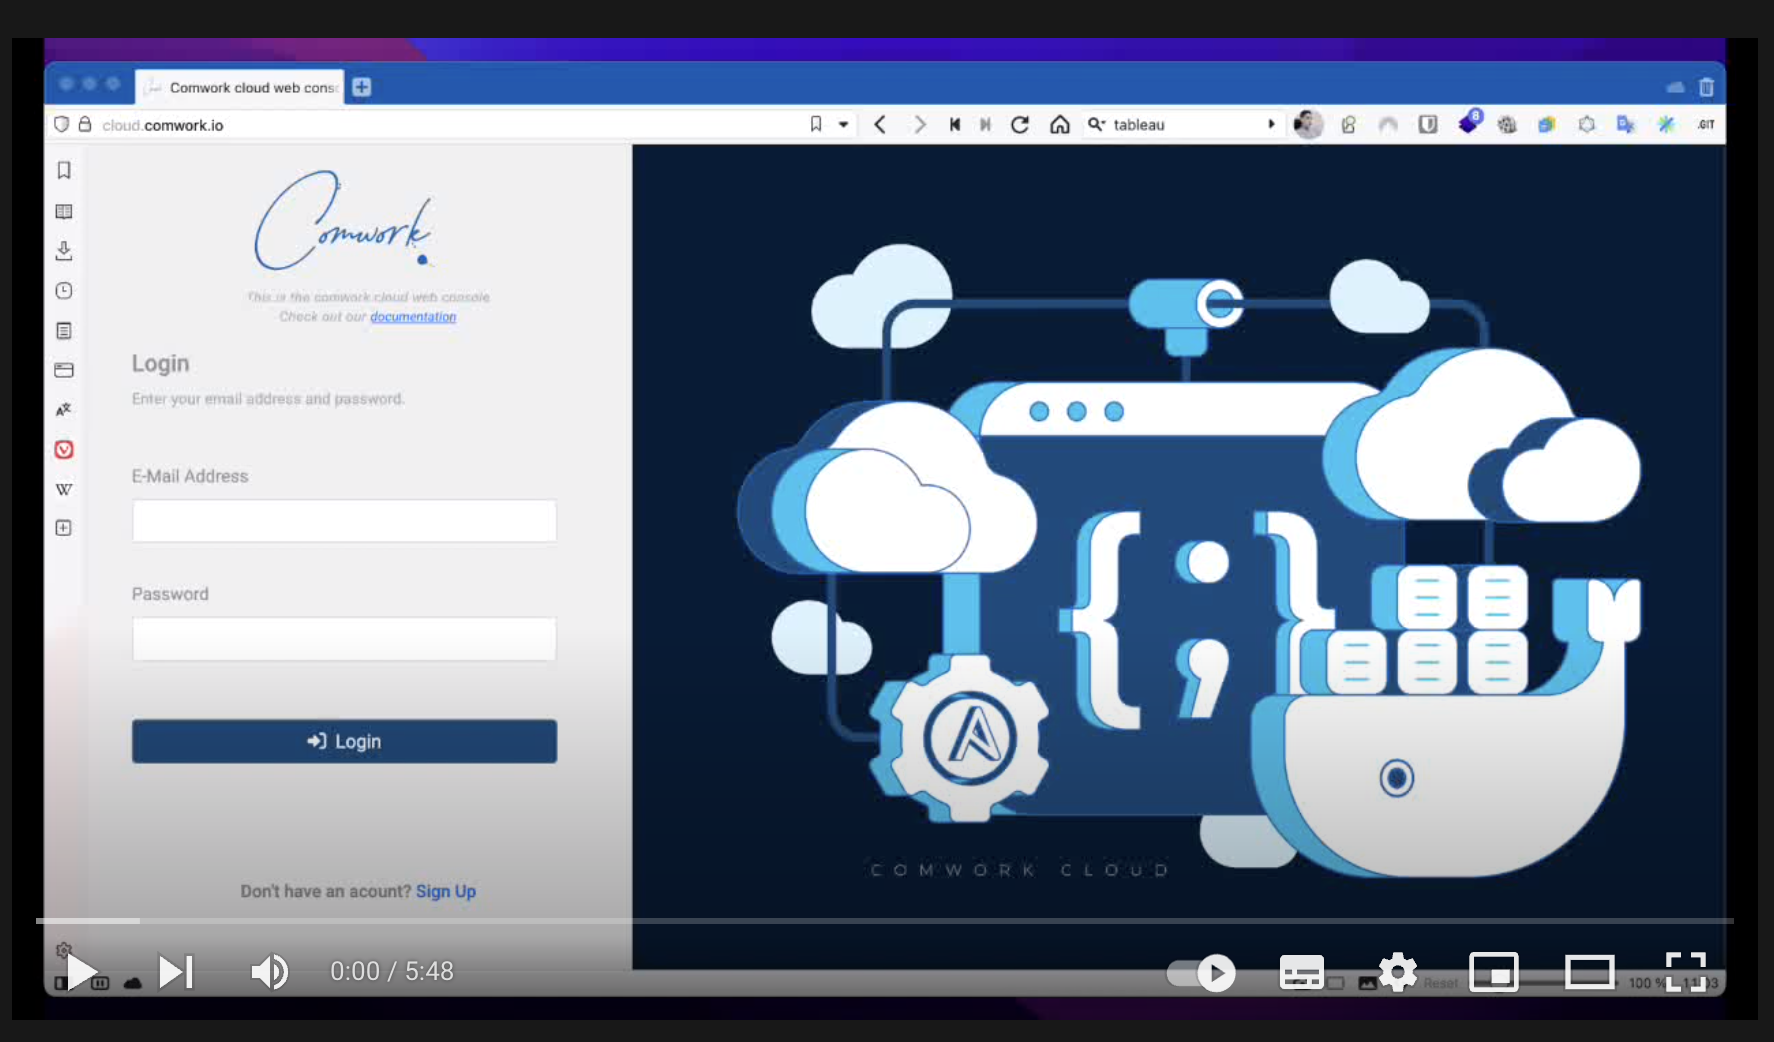Image resolution: width=1774 pixels, height=1042 pixels.
Task: Click the .GIT extension icon
Action: (1706, 124)
